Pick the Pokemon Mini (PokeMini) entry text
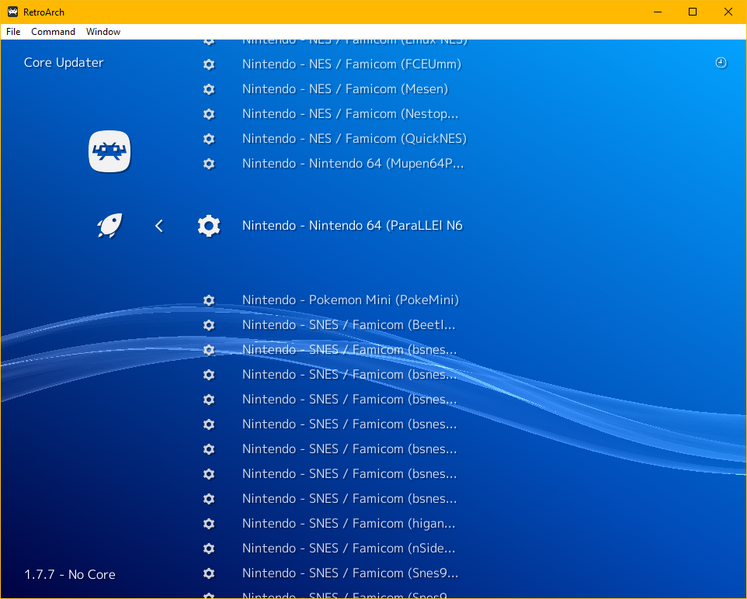 coord(350,300)
